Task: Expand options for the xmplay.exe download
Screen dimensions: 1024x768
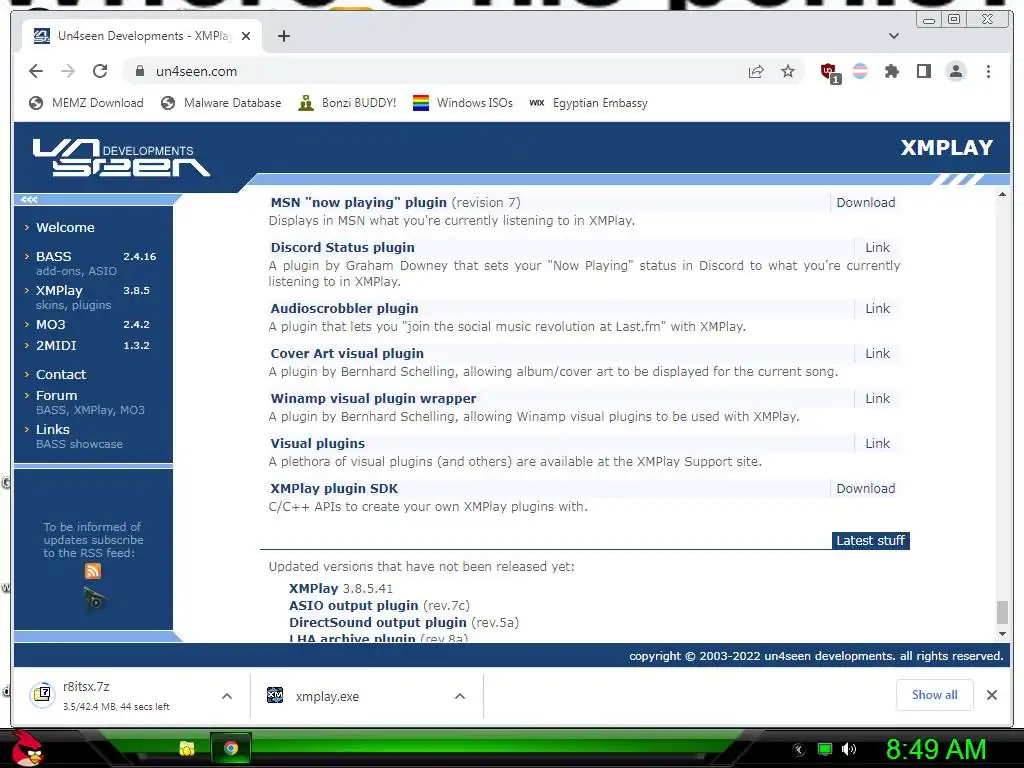Action: point(460,696)
